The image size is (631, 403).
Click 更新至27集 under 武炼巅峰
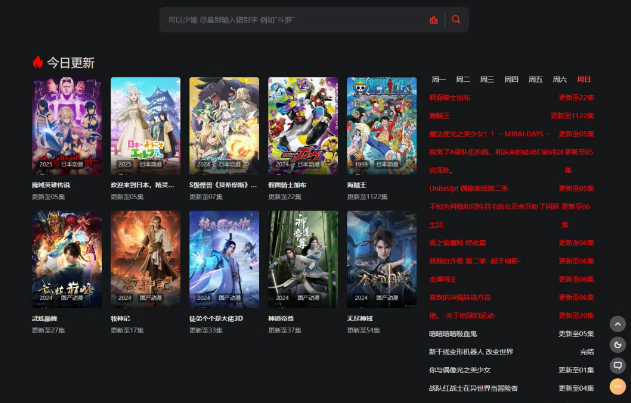click(48, 330)
